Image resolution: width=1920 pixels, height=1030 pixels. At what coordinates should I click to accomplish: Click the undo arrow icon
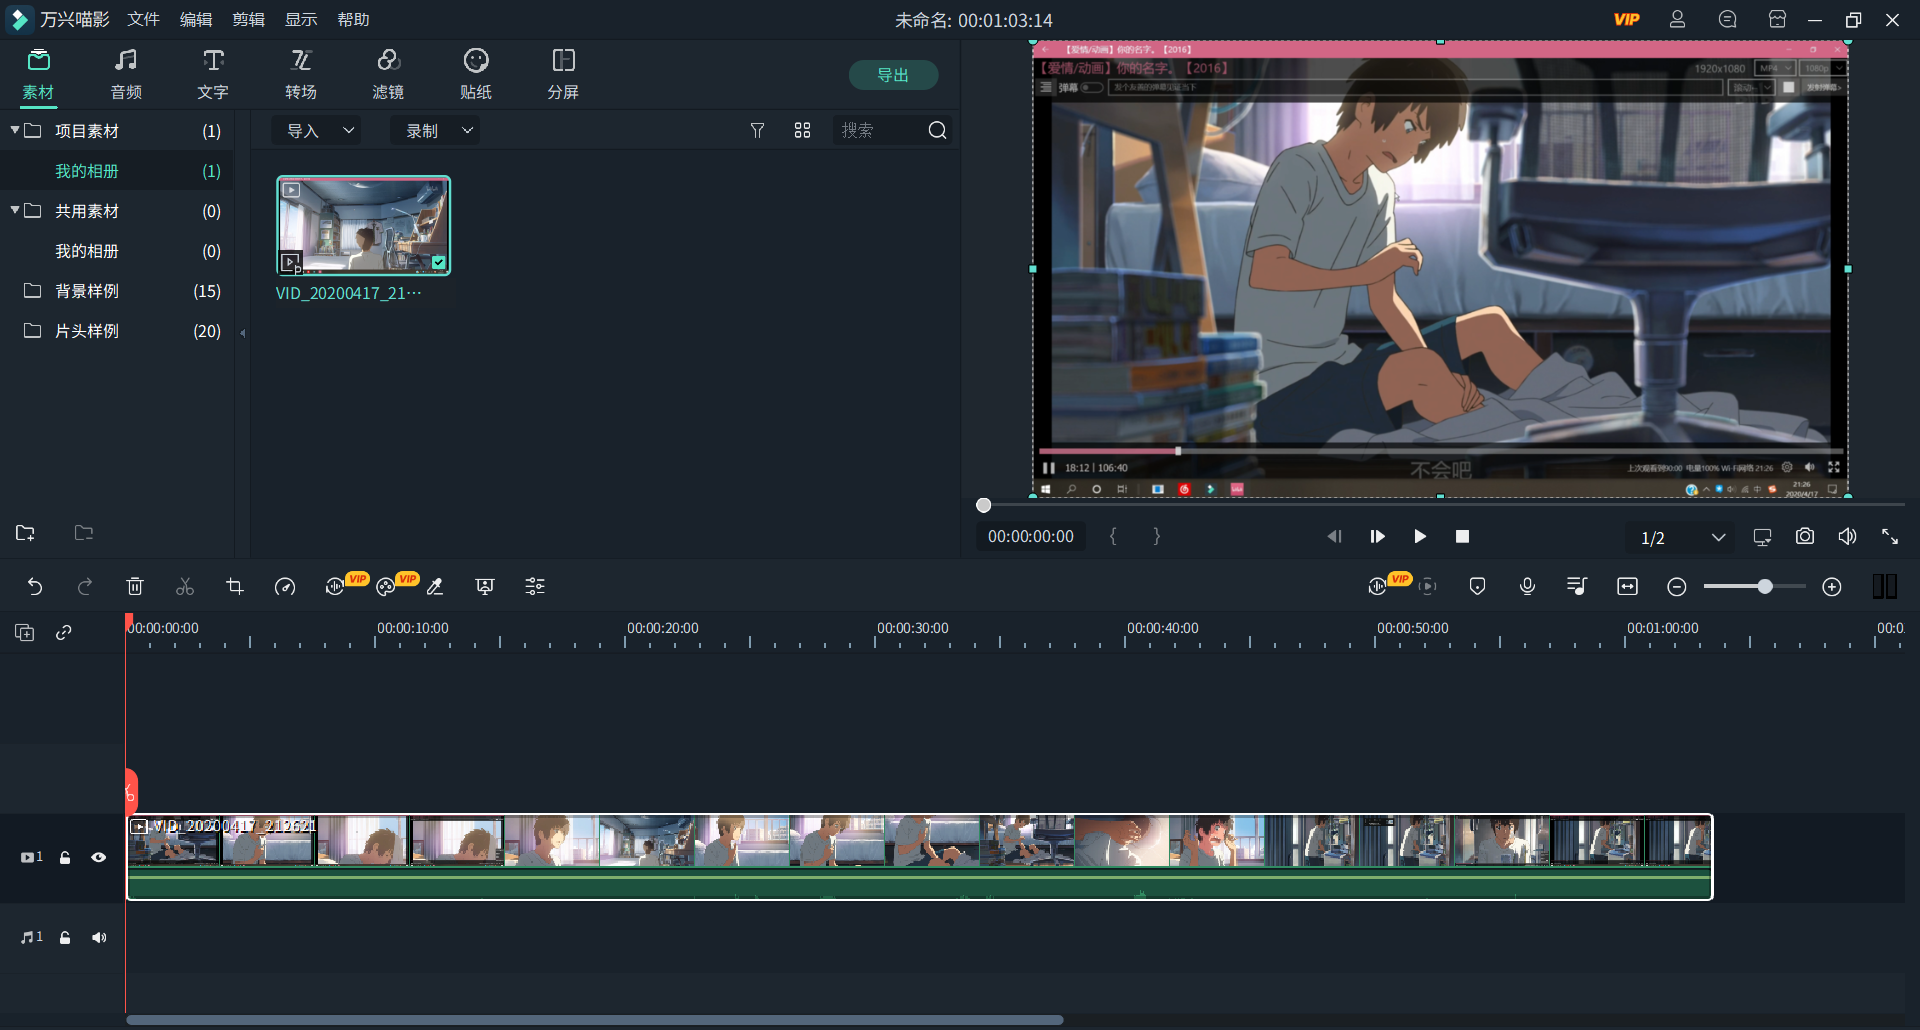tap(35, 587)
